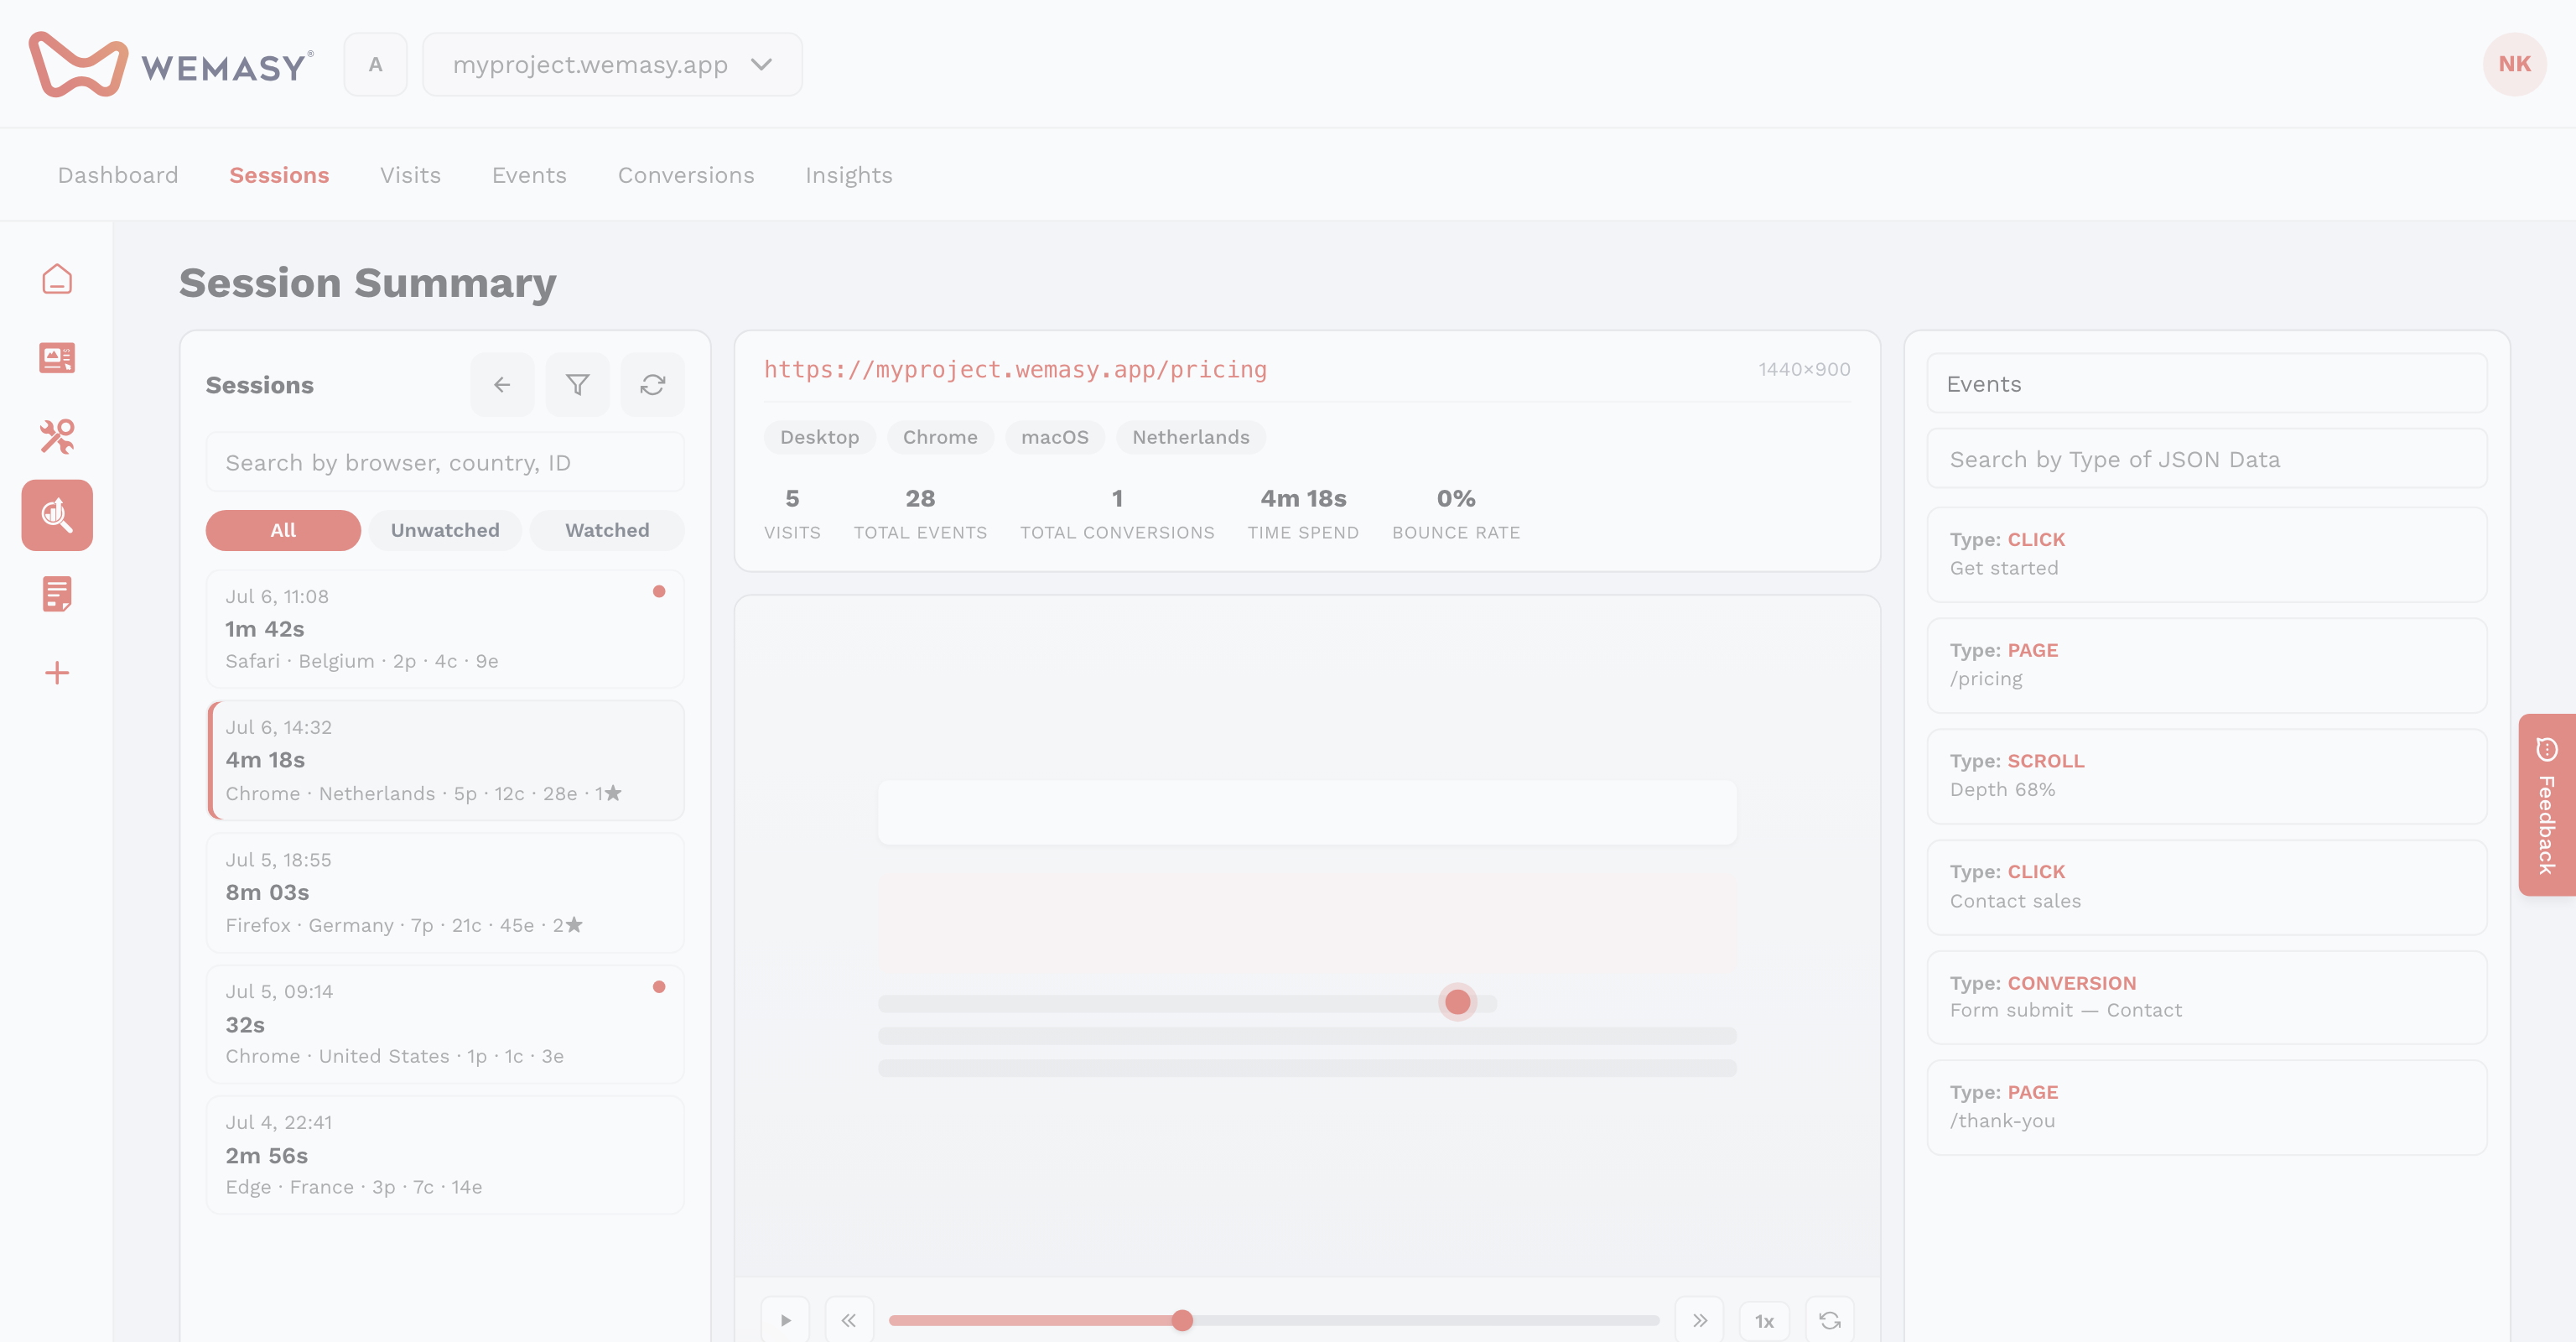
Task: Select the Jul 5, 18:55 Firefox session
Action: [x=445, y=892]
